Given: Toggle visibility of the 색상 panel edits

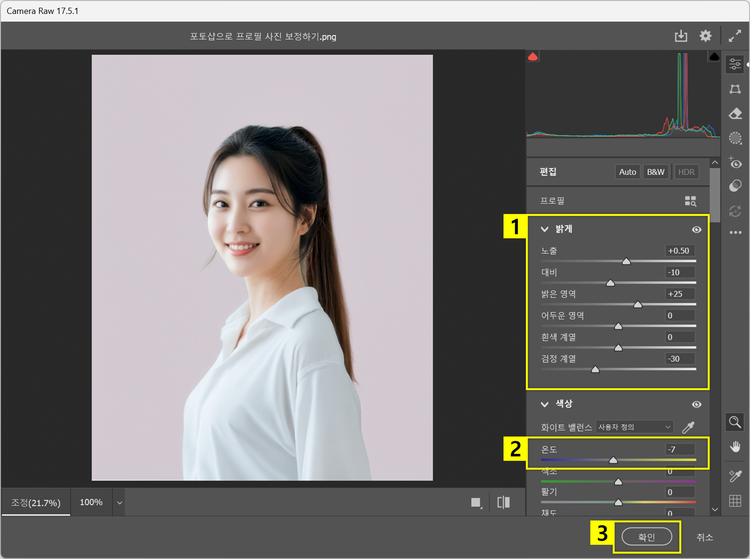Looking at the screenshot, I should tap(696, 404).
